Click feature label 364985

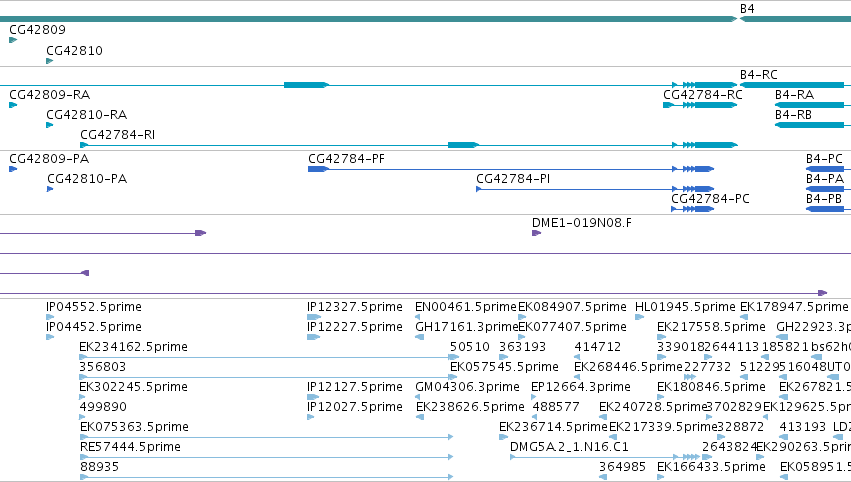click(x=622, y=467)
